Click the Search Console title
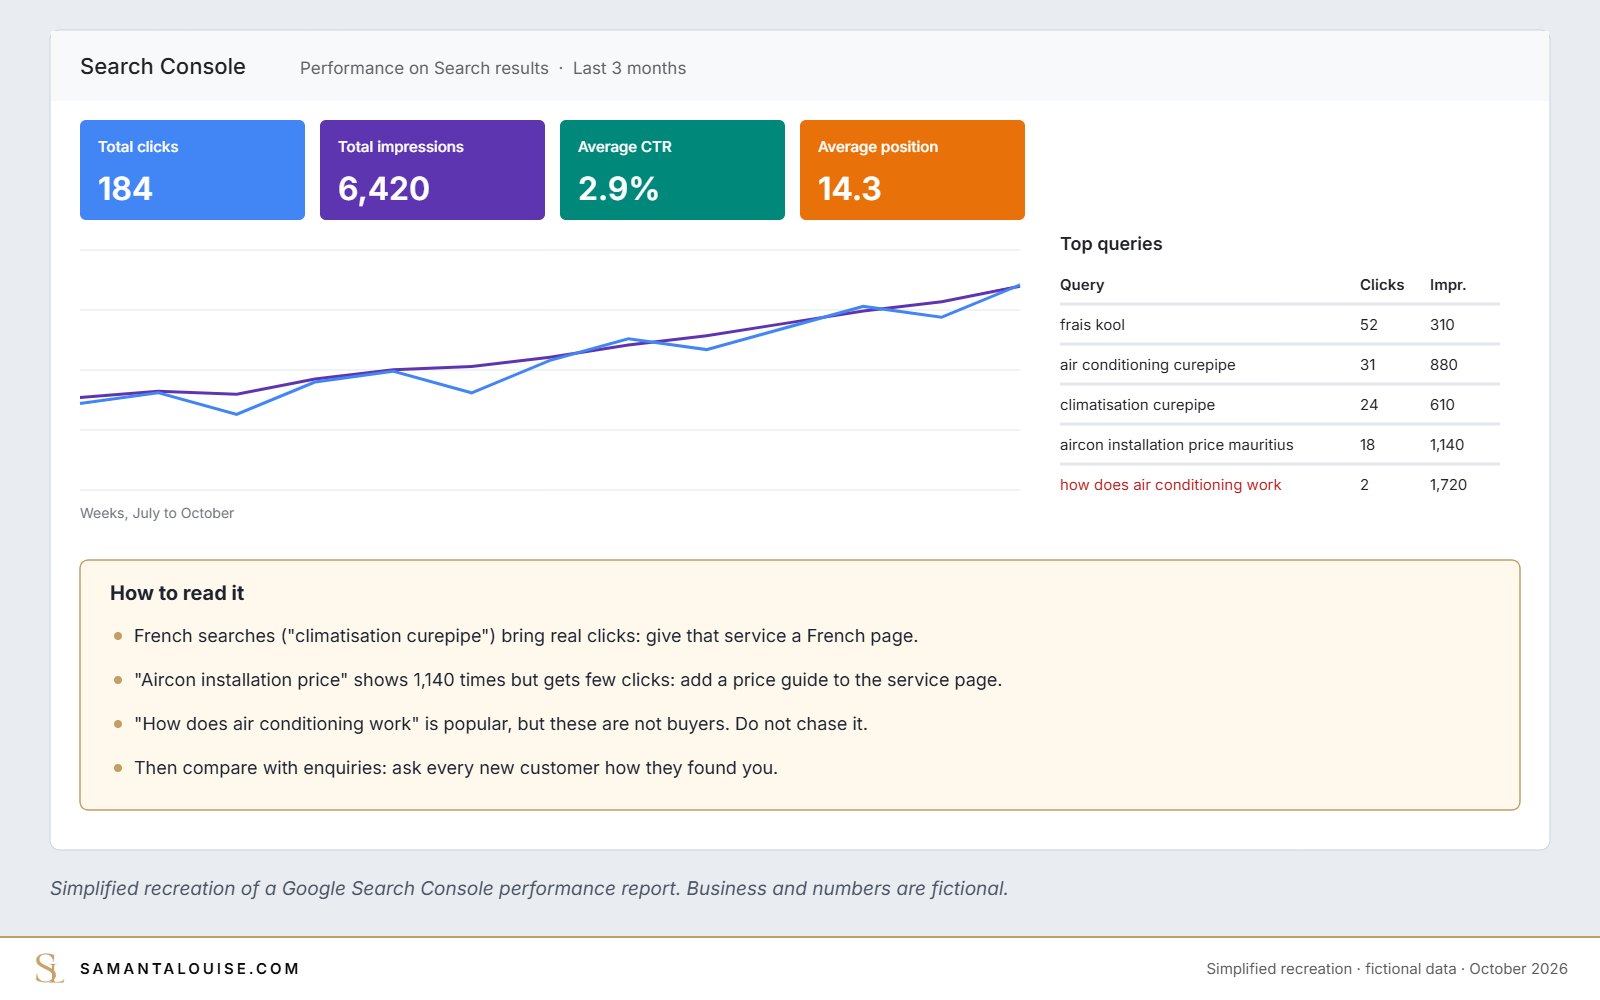Screen dimensions: 1600x1000 163,67
